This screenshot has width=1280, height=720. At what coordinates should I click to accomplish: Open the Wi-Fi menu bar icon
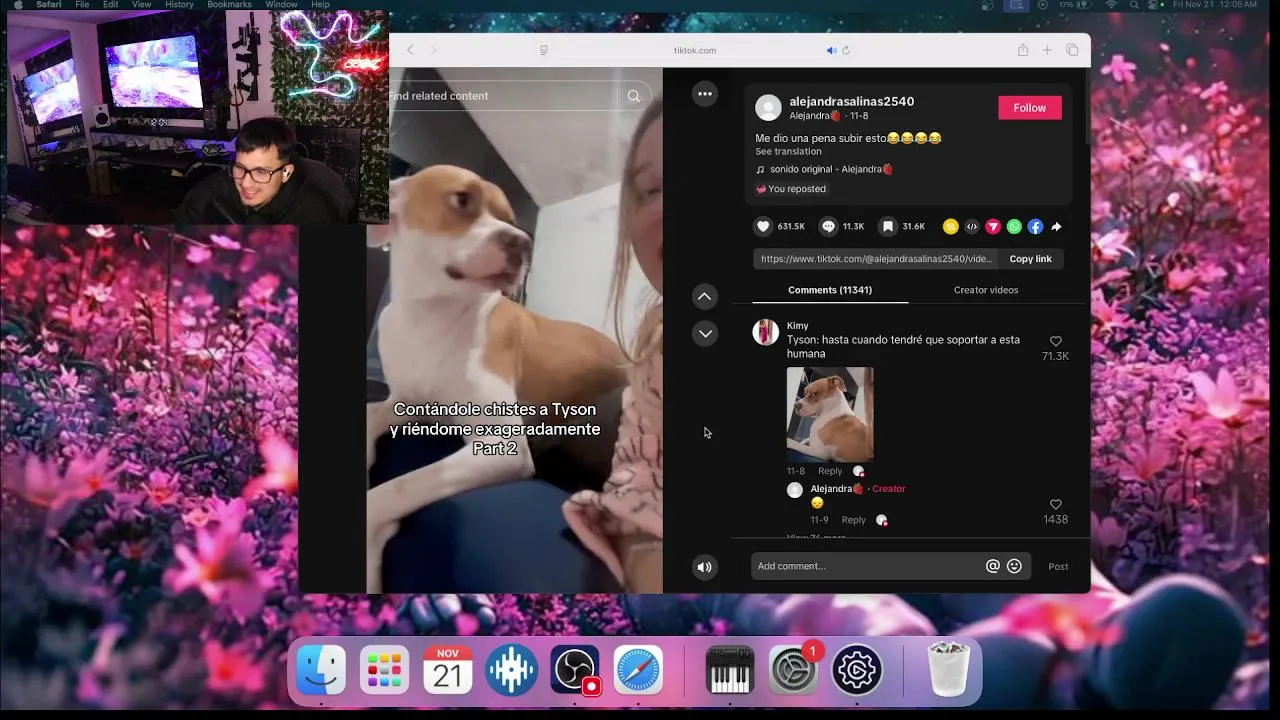[x=1110, y=5]
